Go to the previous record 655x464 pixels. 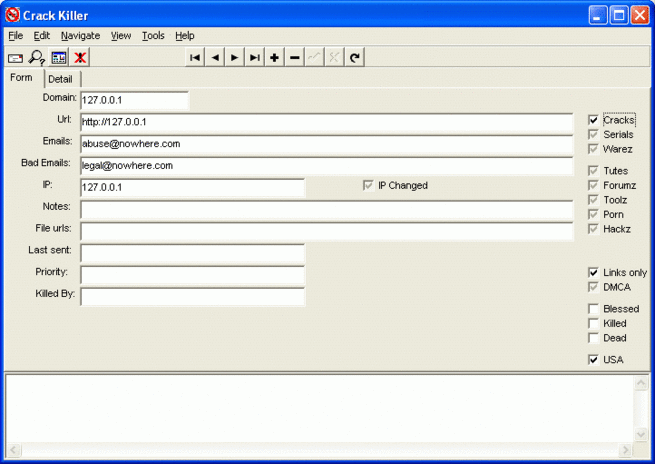215,58
